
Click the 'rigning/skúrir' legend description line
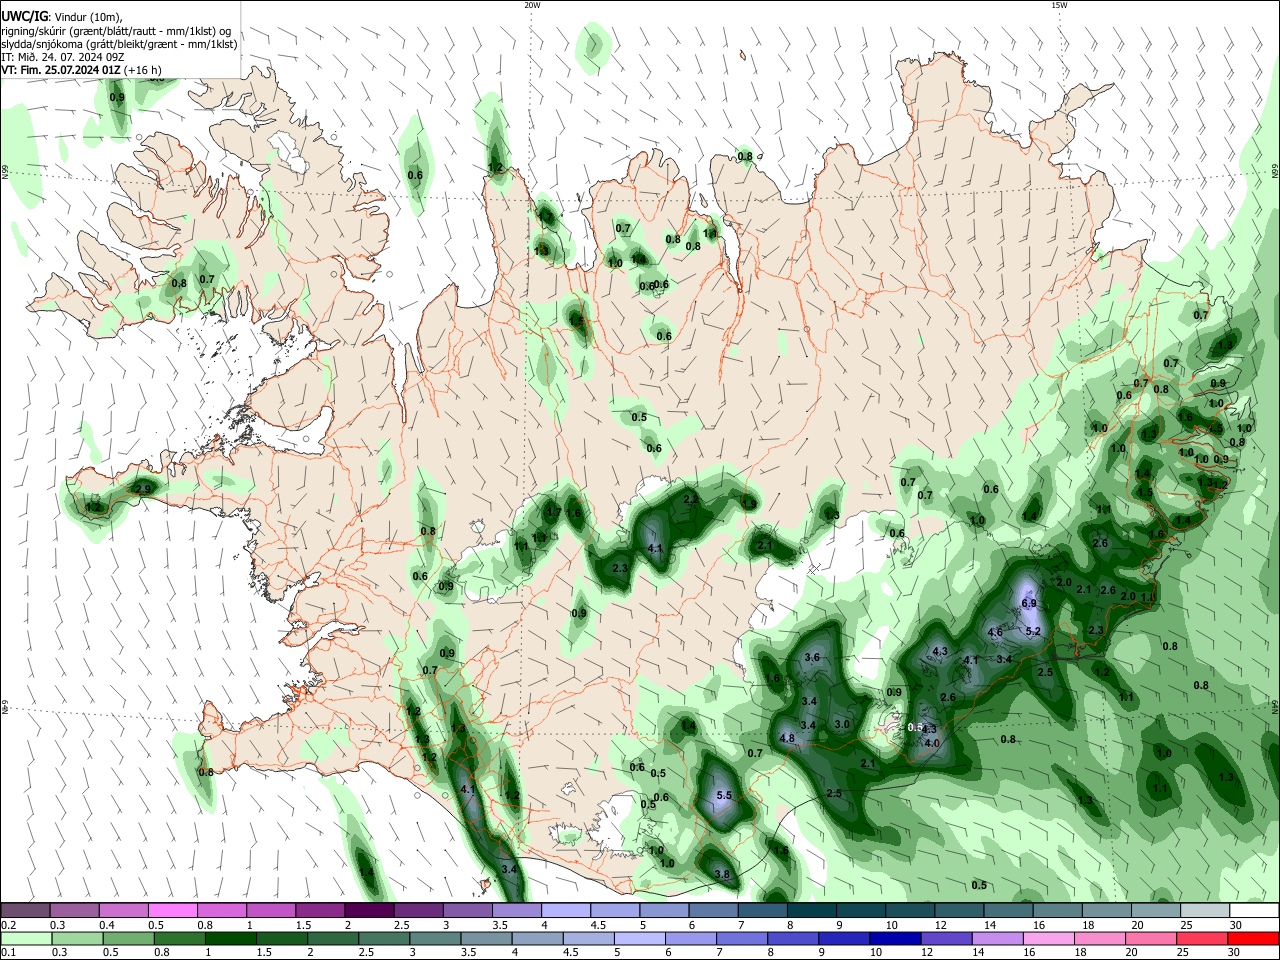click(115, 31)
